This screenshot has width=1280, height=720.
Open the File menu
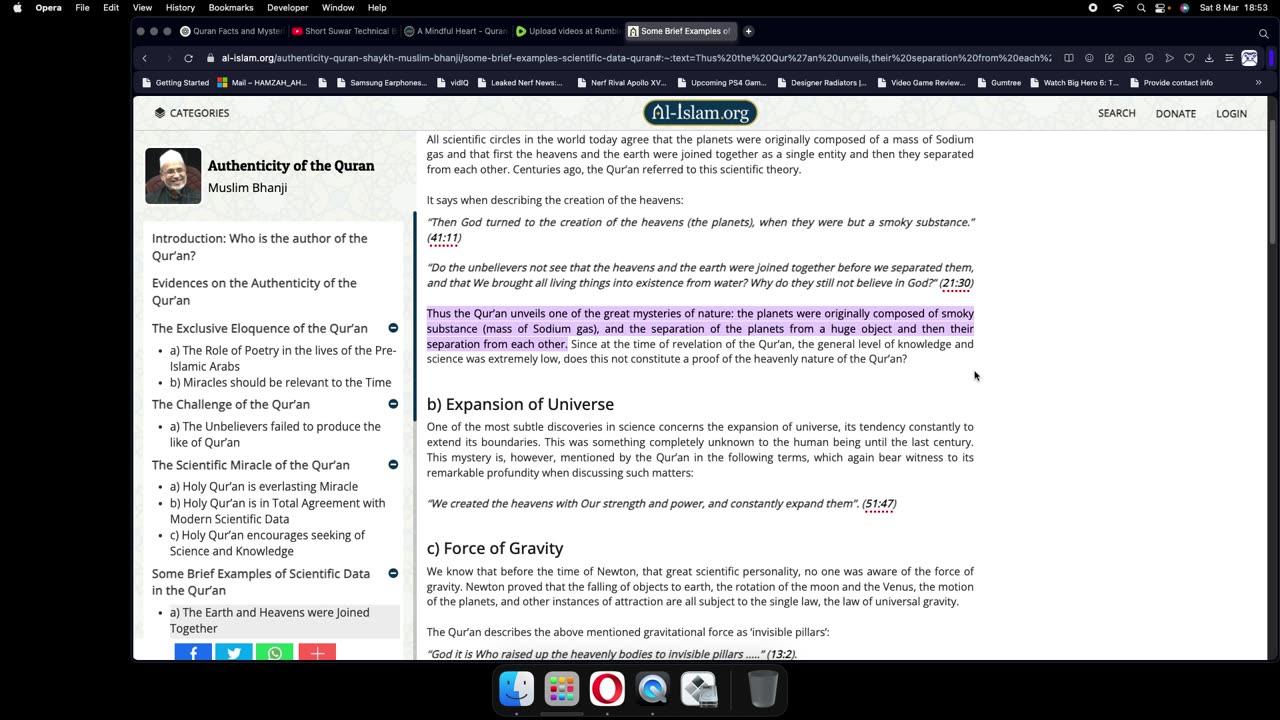coord(82,8)
